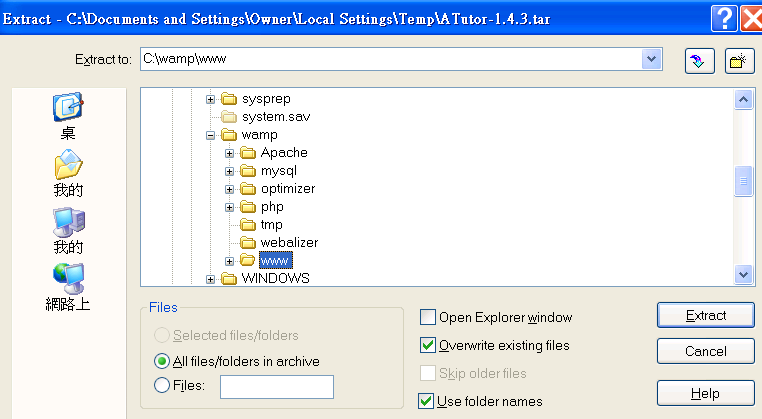
Task: Click the tmp folder icon
Action: tap(248, 225)
